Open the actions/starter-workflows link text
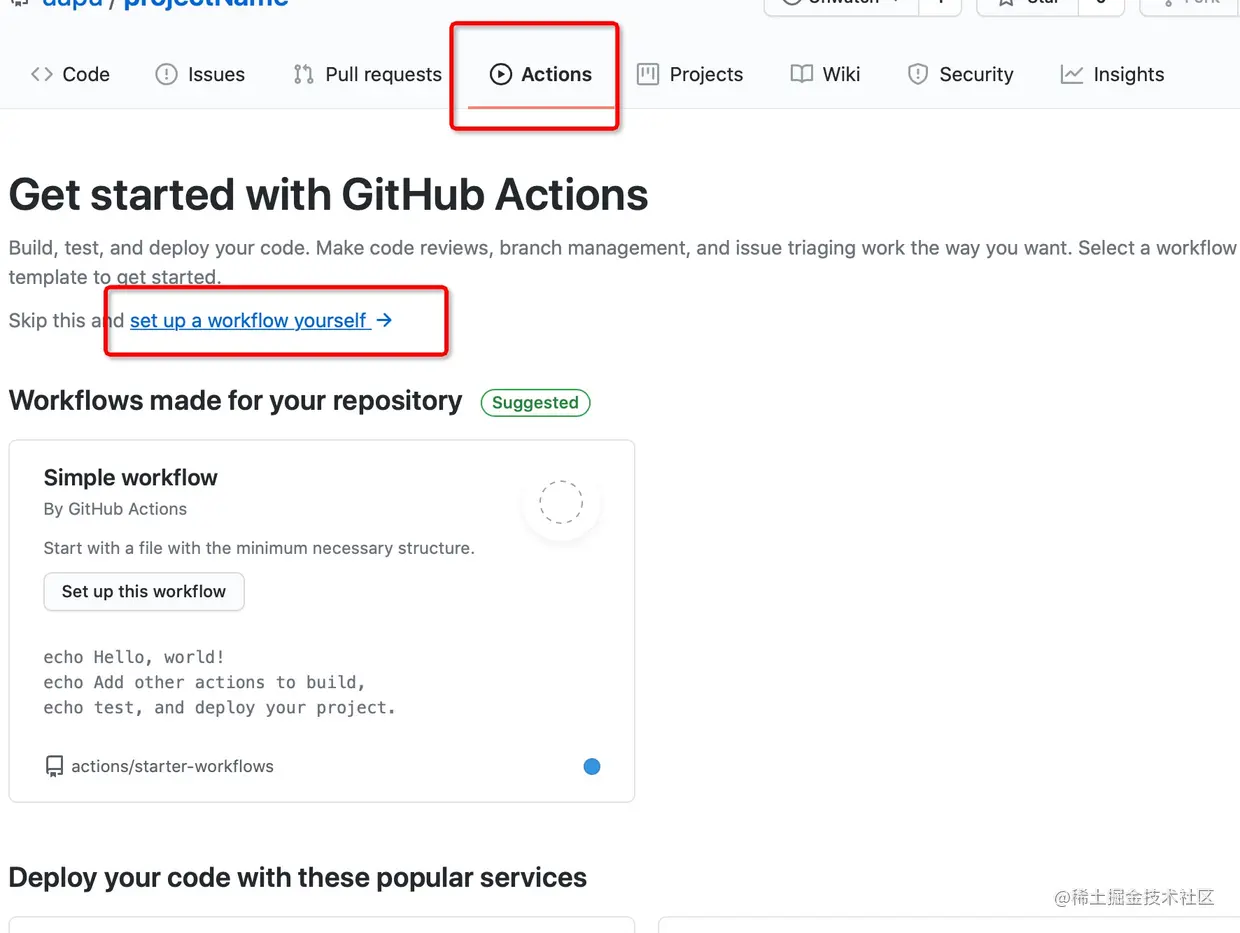The height and width of the screenshot is (933, 1240). 172,767
